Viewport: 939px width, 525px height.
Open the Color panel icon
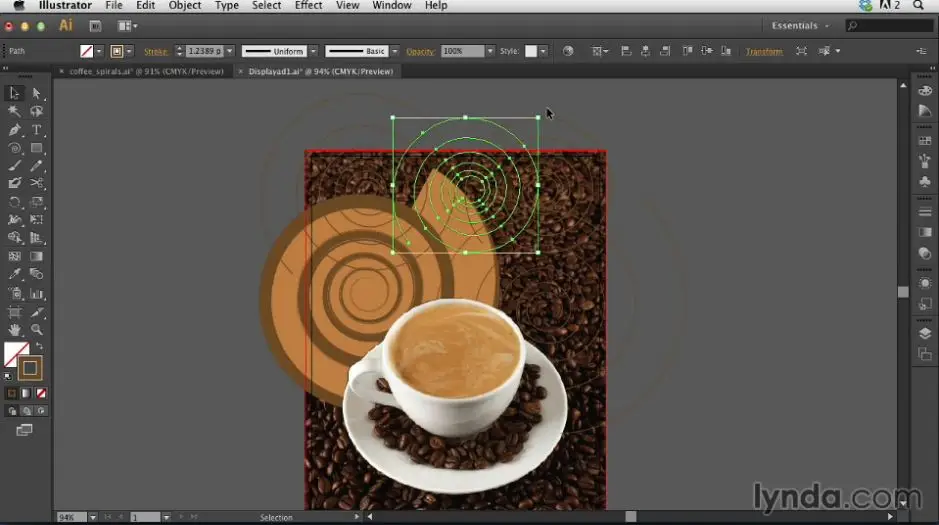coord(925,91)
